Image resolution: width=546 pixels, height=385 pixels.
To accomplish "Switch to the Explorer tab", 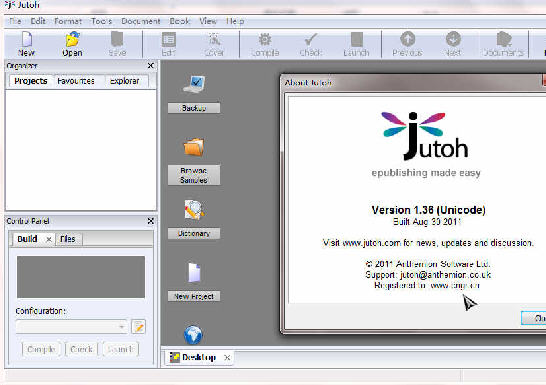I will tap(125, 81).
